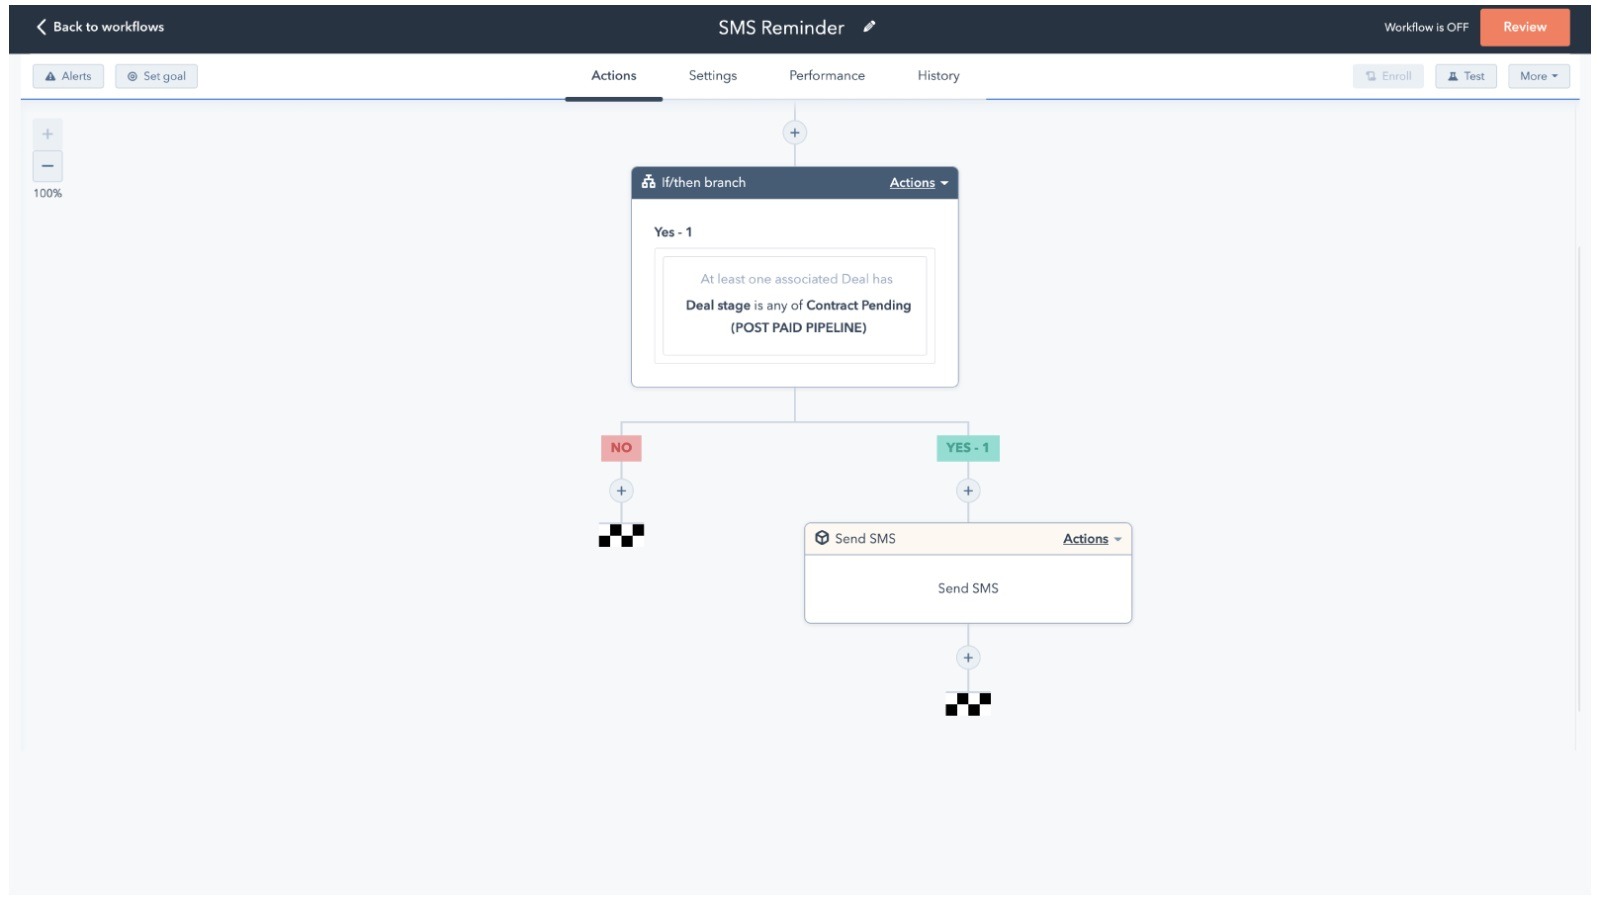Viewport: 1600px width, 900px height.
Task: Click the Review button
Action: tap(1524, 27)
